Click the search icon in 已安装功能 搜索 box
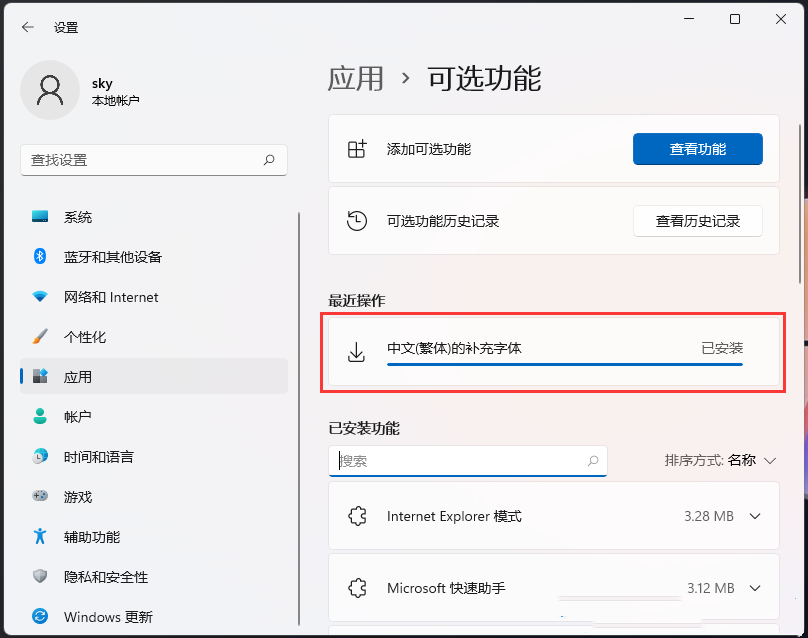Image resolution: width=808 pixels, height=638 pixels. point(593,461)
